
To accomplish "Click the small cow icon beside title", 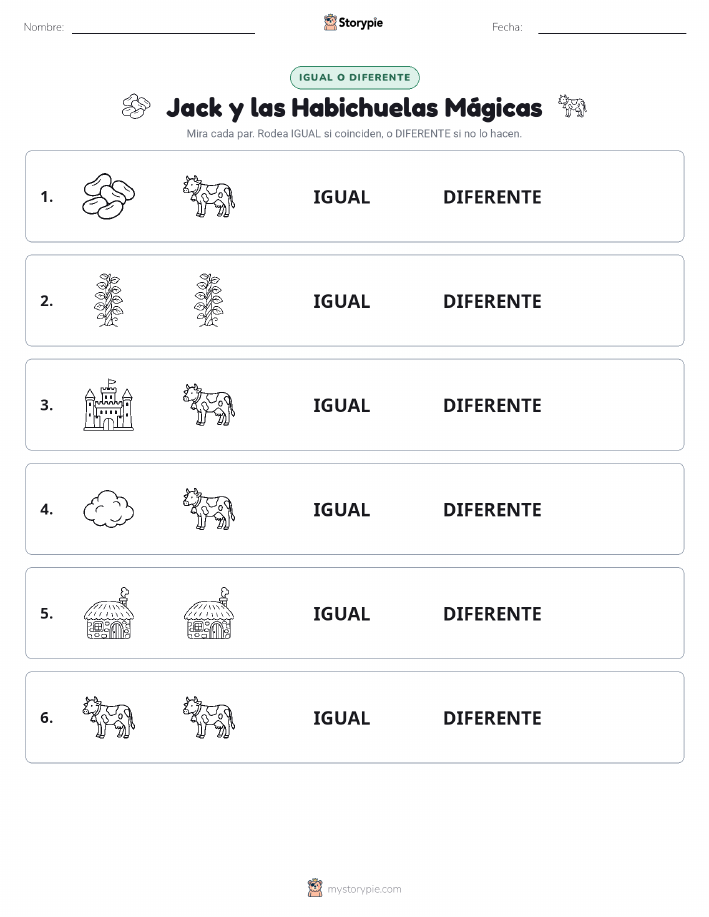I will coord(572,106).
